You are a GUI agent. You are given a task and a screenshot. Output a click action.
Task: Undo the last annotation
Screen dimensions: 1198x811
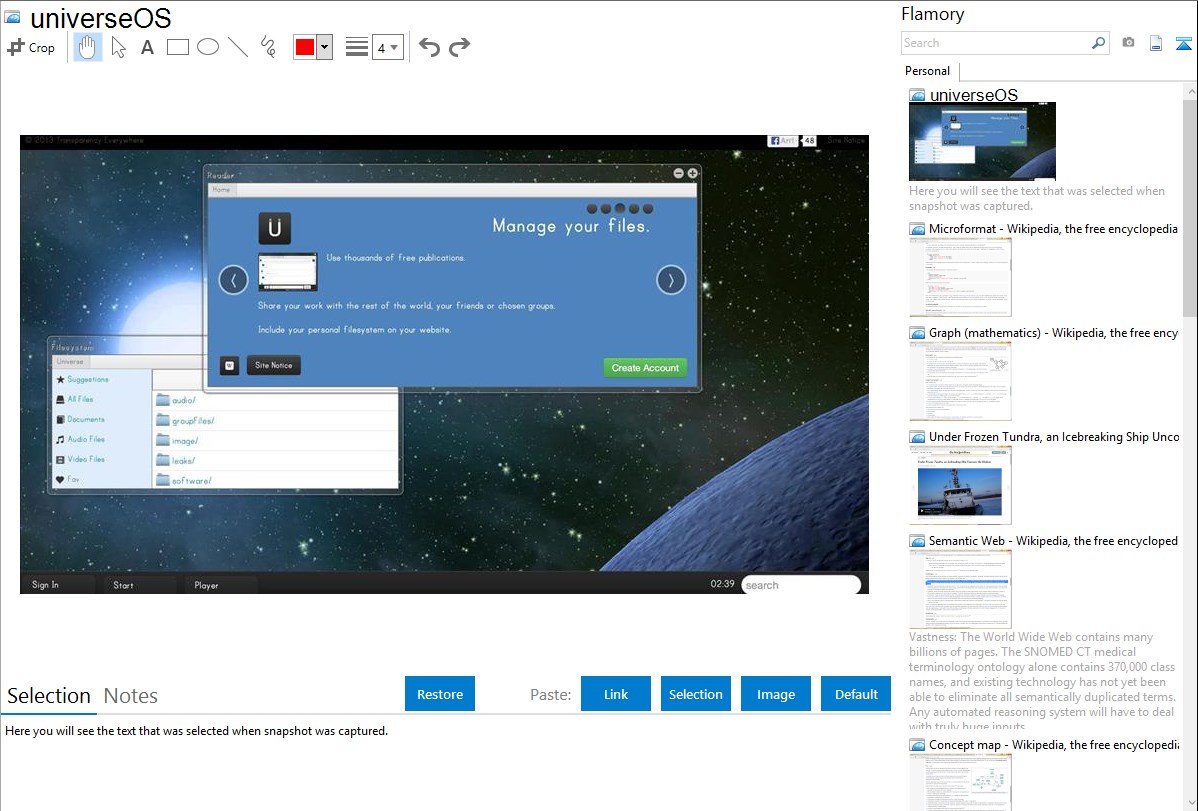429,47
